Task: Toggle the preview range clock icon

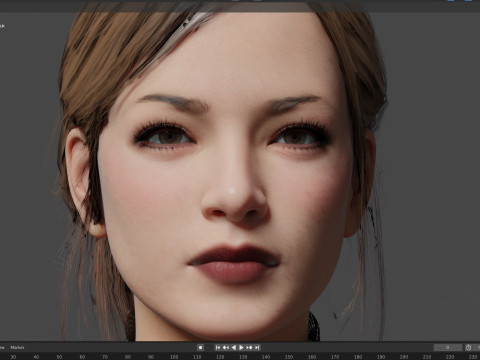Action: [468, 347]
